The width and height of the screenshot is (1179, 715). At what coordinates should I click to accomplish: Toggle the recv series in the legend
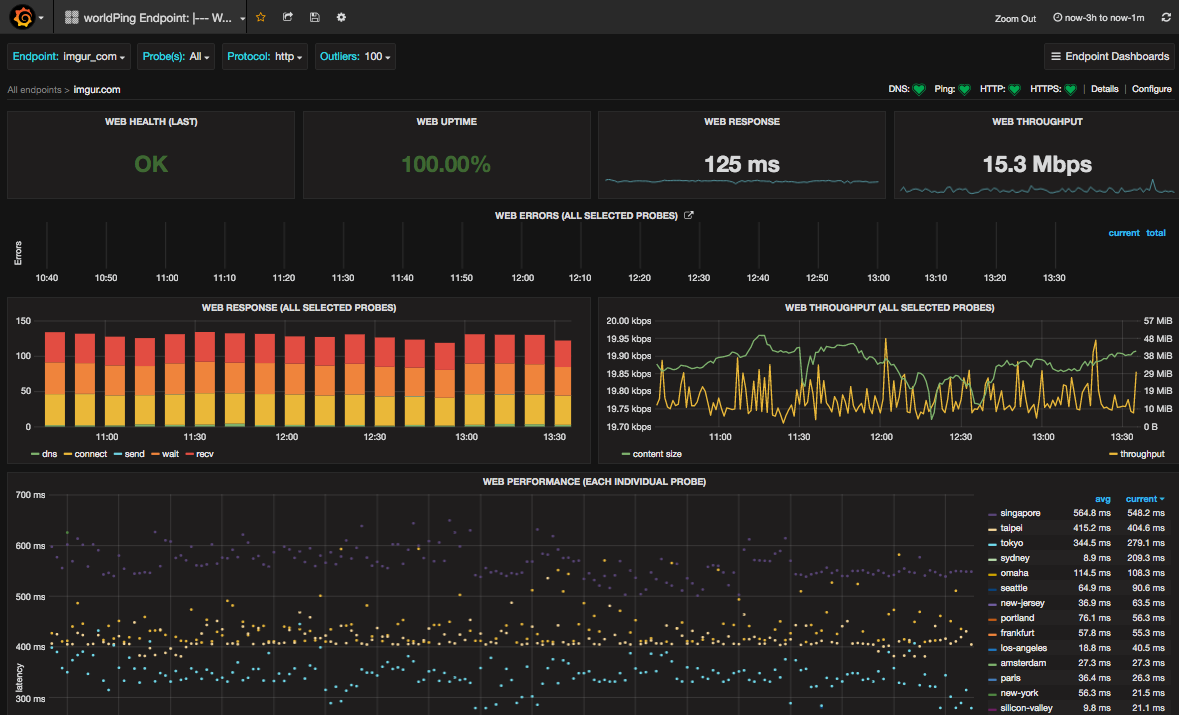click(x=204, y=454)
